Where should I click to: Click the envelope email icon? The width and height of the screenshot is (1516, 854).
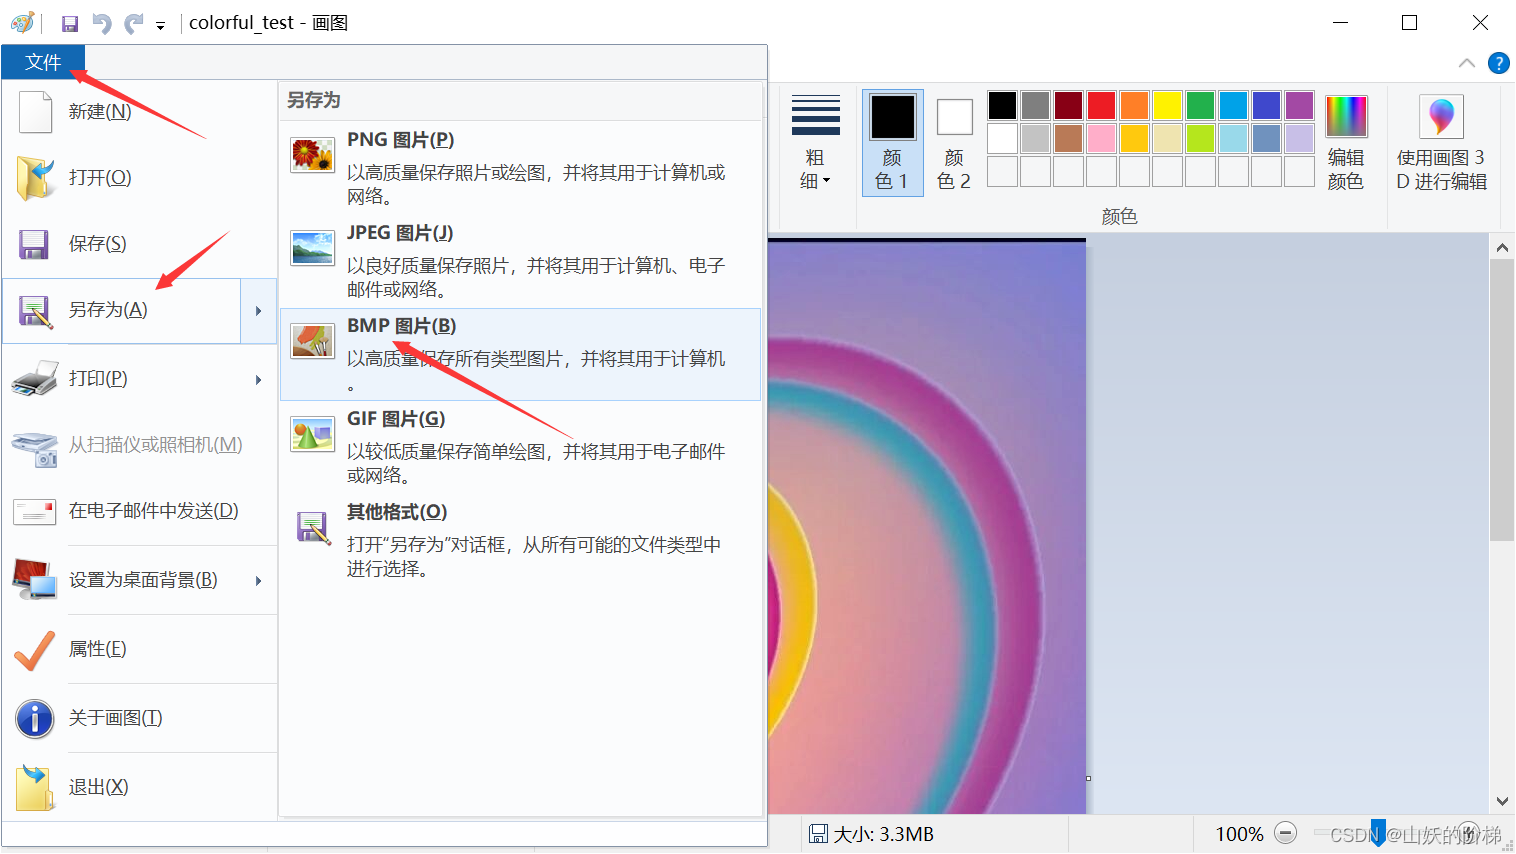34,511
